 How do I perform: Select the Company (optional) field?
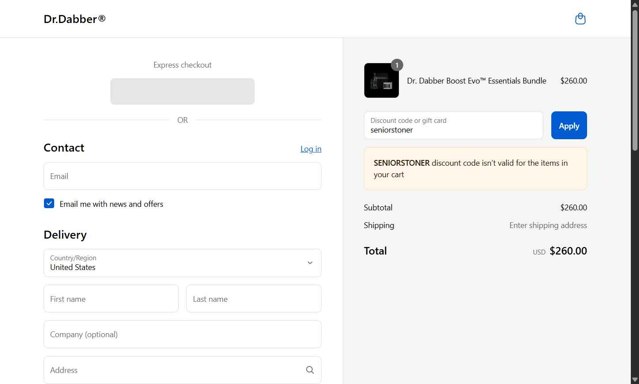click(x=182, y=334)
